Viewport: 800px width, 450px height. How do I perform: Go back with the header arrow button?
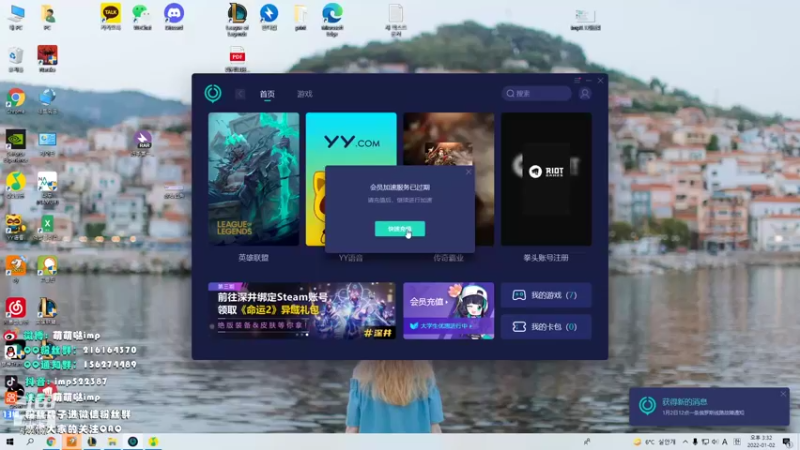(x=240, y=94)
